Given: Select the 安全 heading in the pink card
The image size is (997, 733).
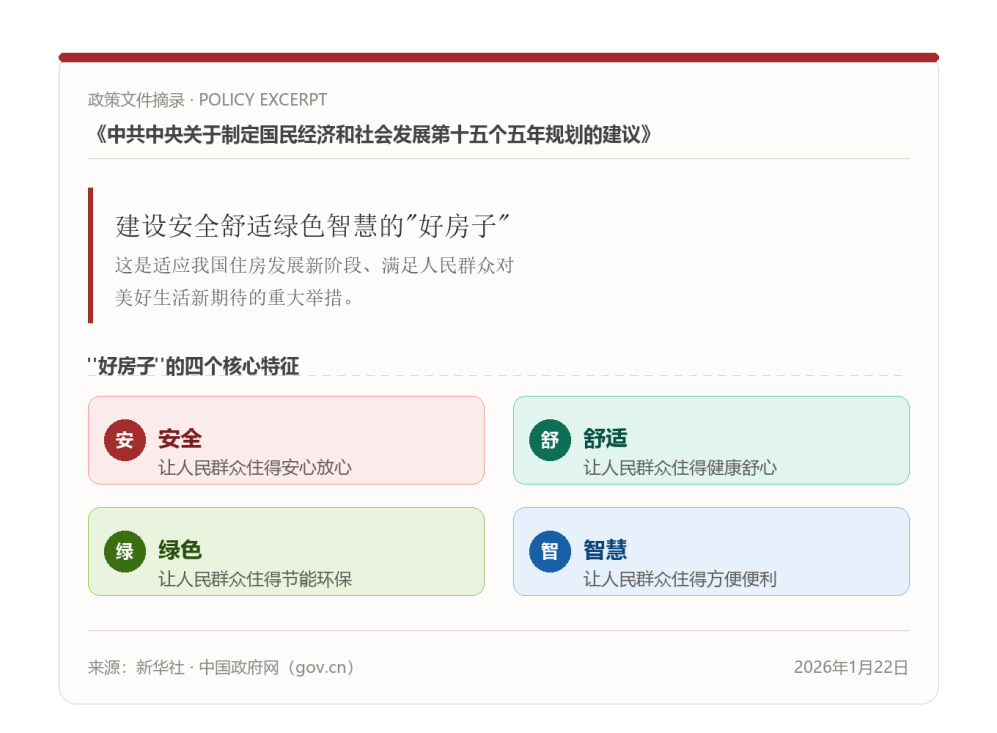Looking at the screenshot, I should coord(180,438).
